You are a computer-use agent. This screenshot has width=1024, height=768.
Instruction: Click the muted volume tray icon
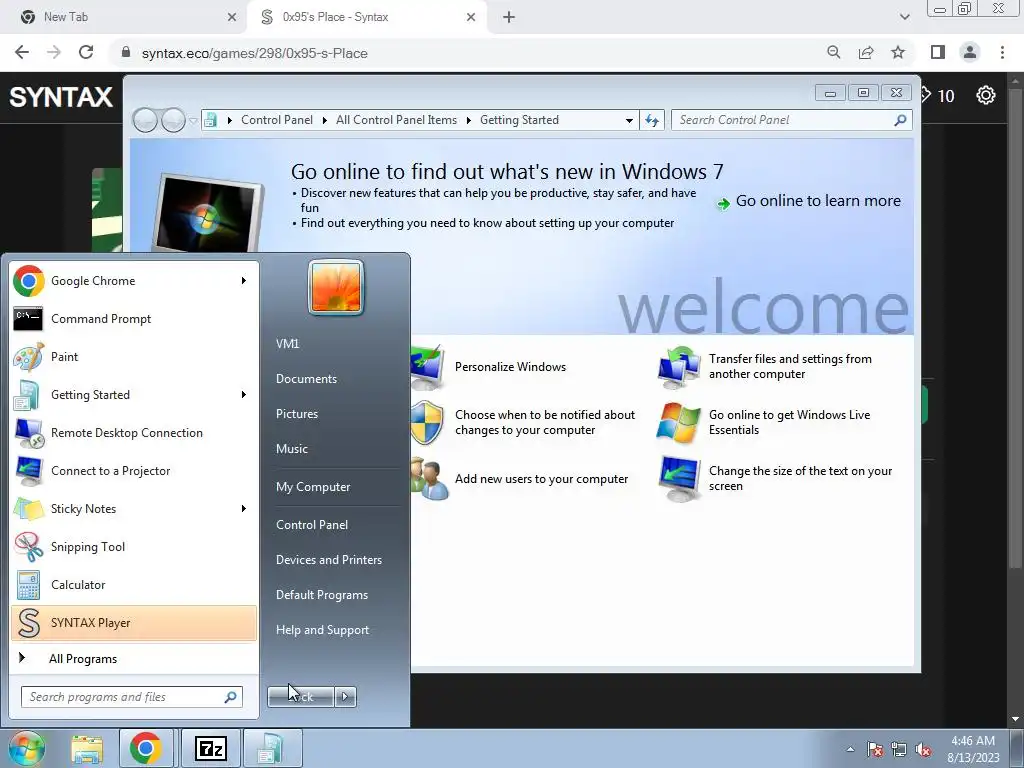(923, 750)
